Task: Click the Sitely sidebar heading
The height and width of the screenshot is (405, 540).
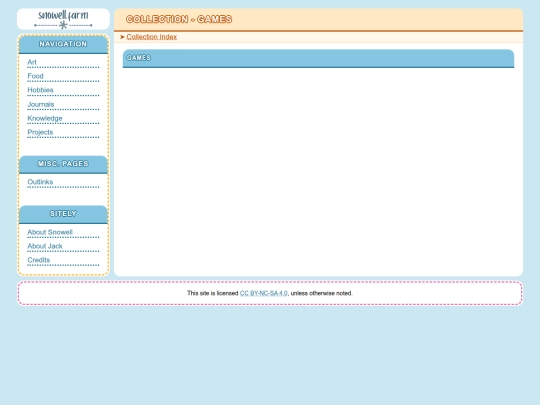Action: [x=63, y=214]
